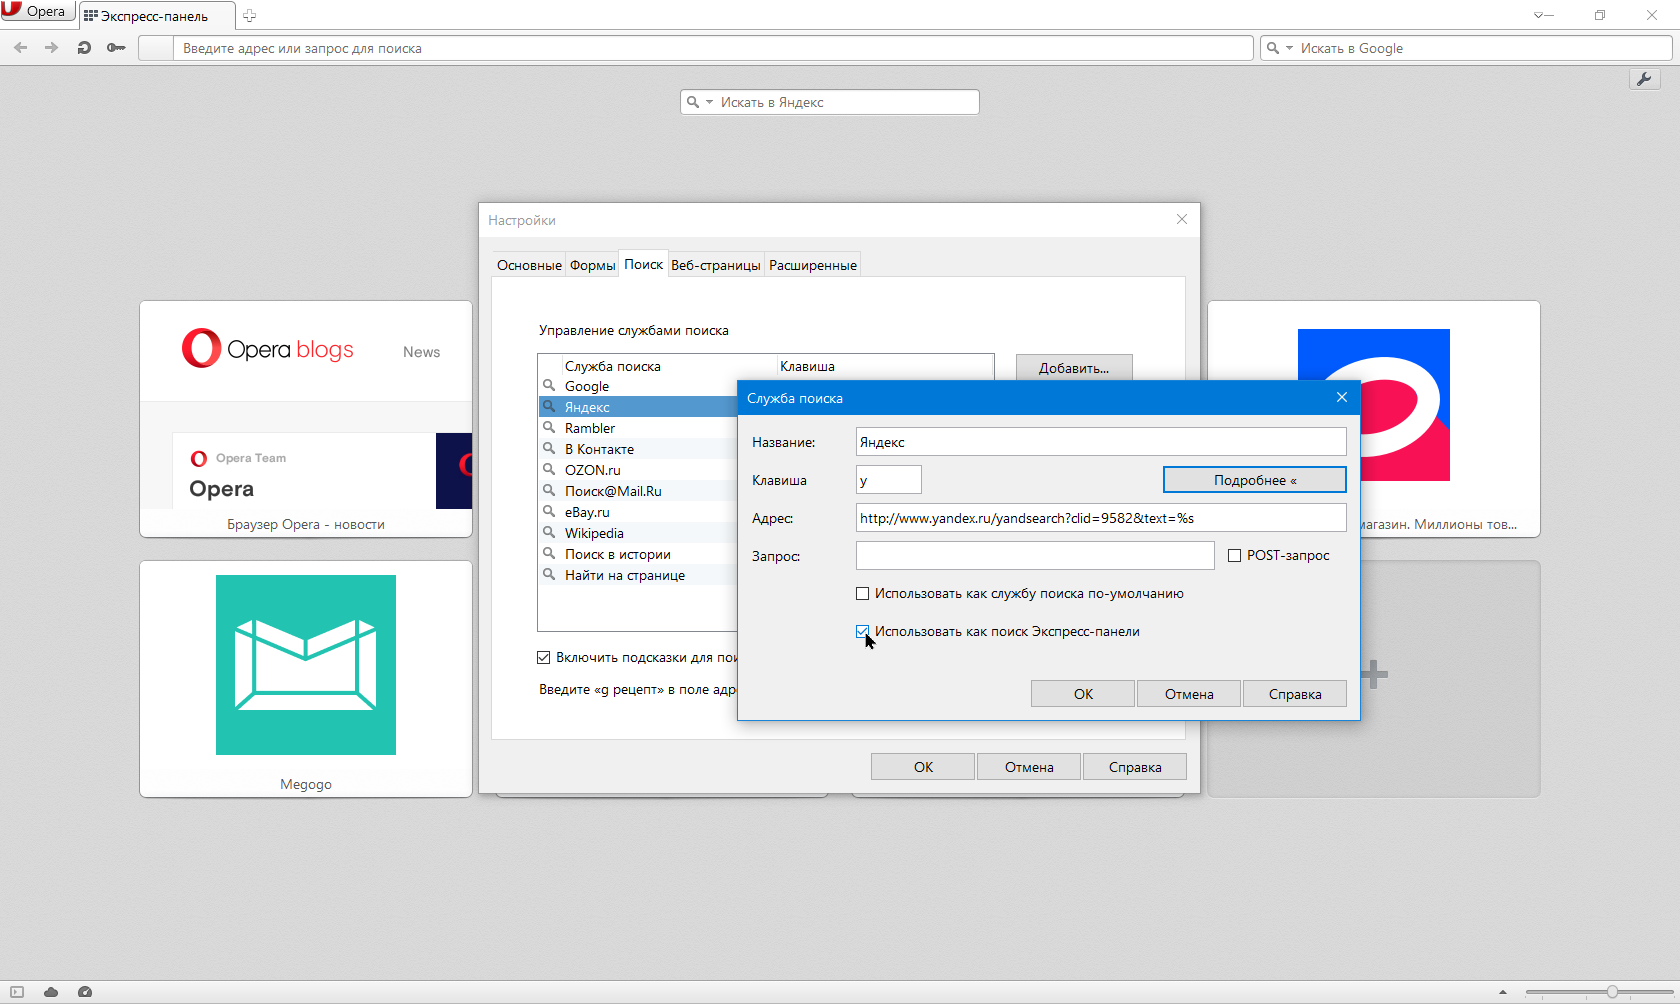1680x1004 pixels.
Task: Click magnifier icon next to Rambler row
Action: pyautogui.click(x=549, y=427)
